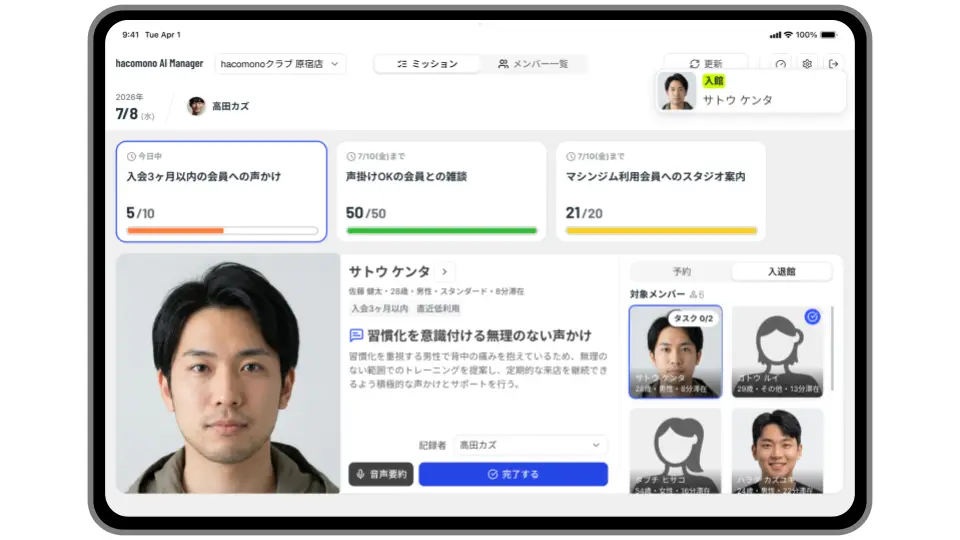Switch to the 入退館 tab

pos(781,271)
